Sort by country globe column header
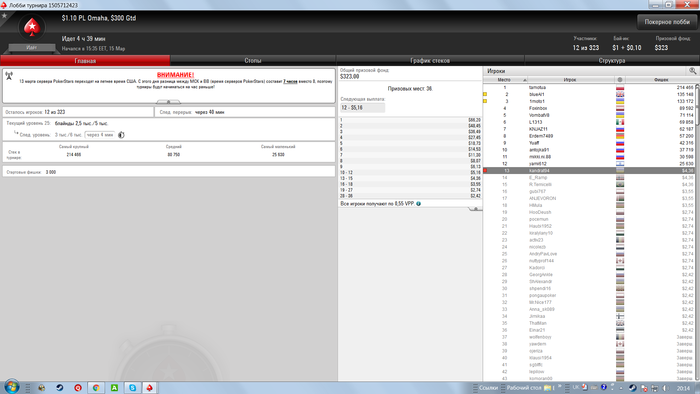The image size is (700, 394). pyautogui.click(x=620, y=79)
